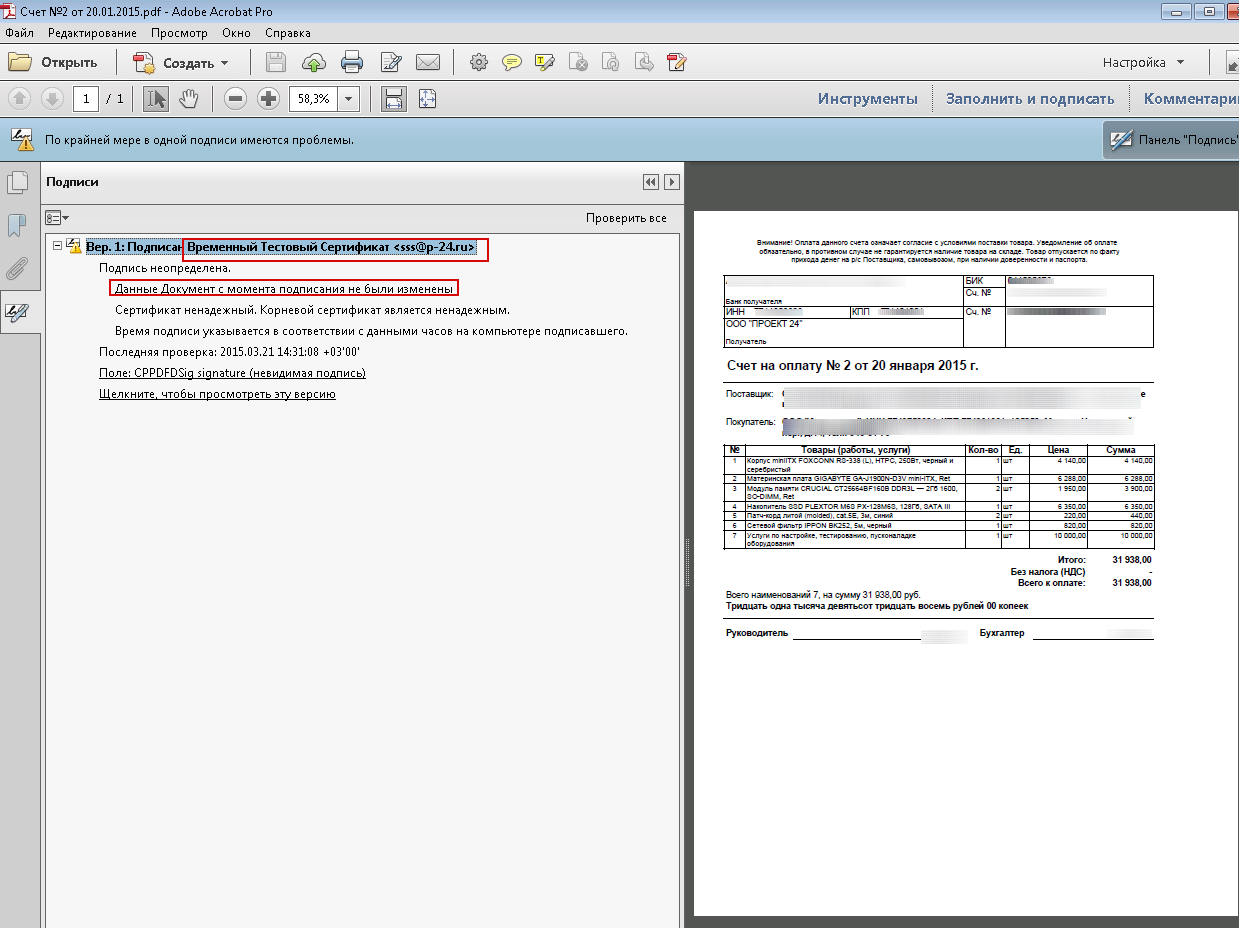Collapse the Вер. 1 signature tree node
1239x928 pixels.
point(58,246)
